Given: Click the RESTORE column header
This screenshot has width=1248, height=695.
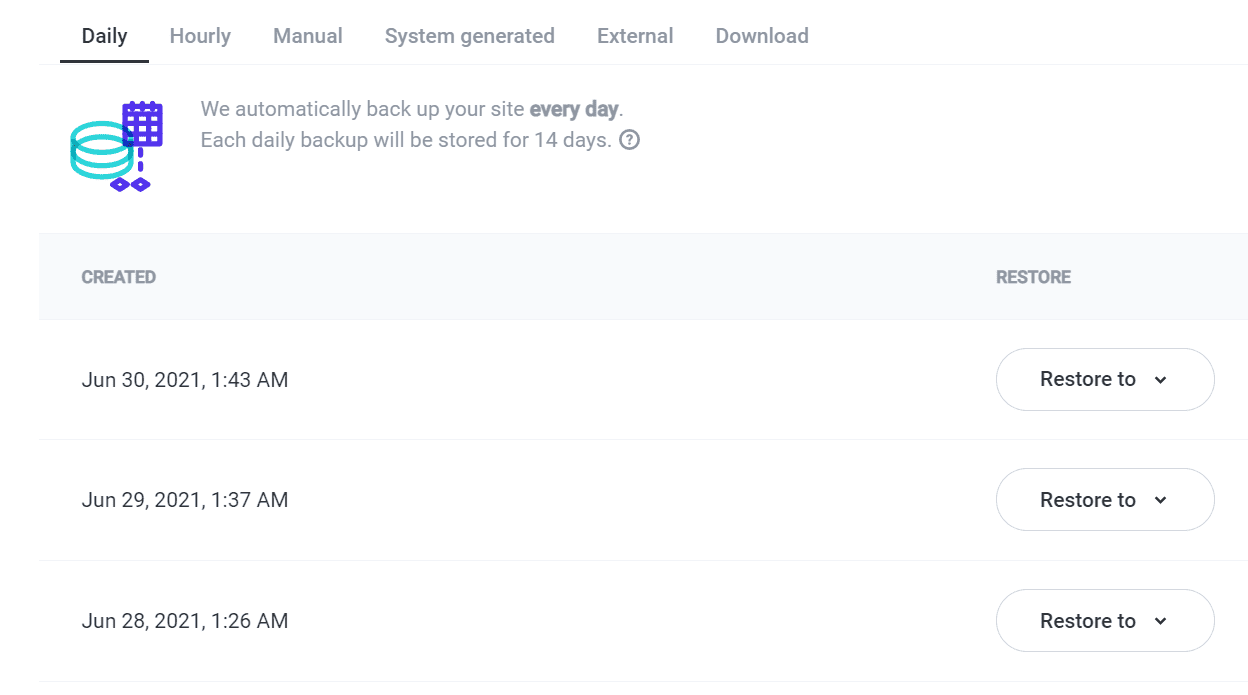Looking at the screenshot, I should 1033,277.
